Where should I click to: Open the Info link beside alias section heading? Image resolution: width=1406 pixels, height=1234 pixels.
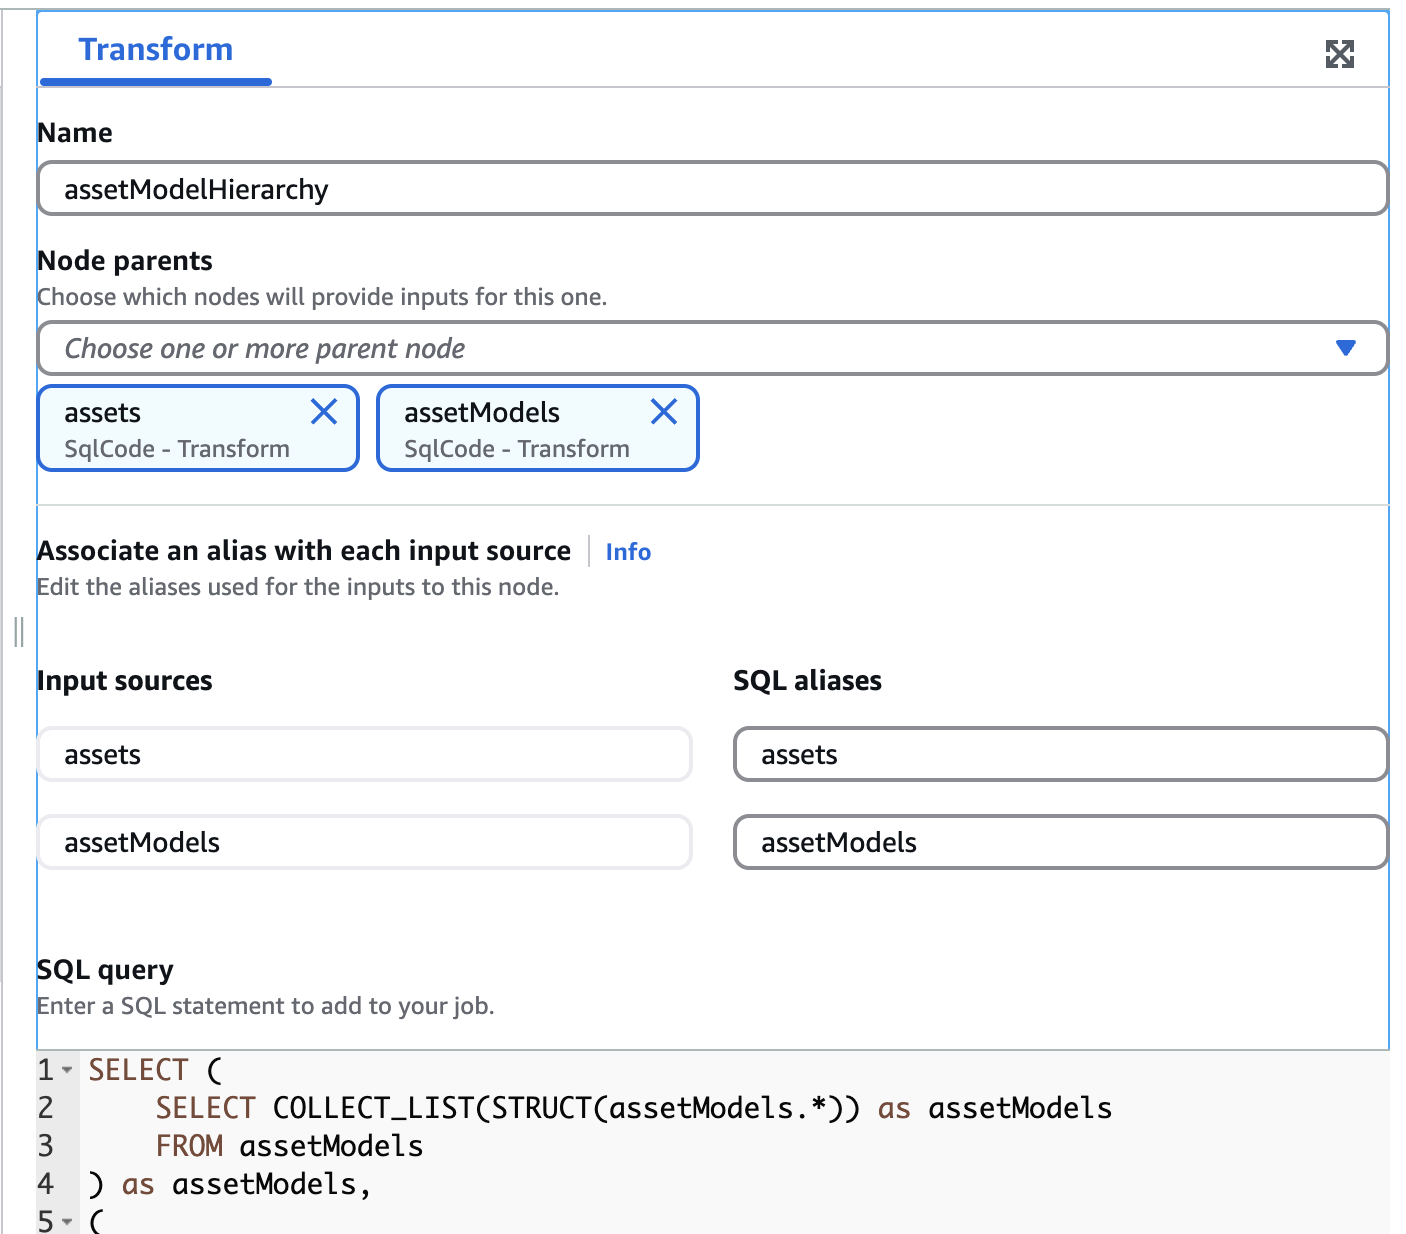pyautogui.click(x=627, y=551)
